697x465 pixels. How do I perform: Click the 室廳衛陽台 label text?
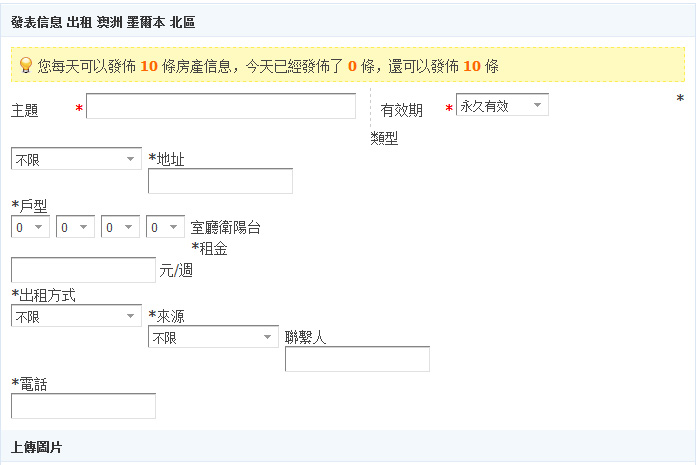click(226, 228)
